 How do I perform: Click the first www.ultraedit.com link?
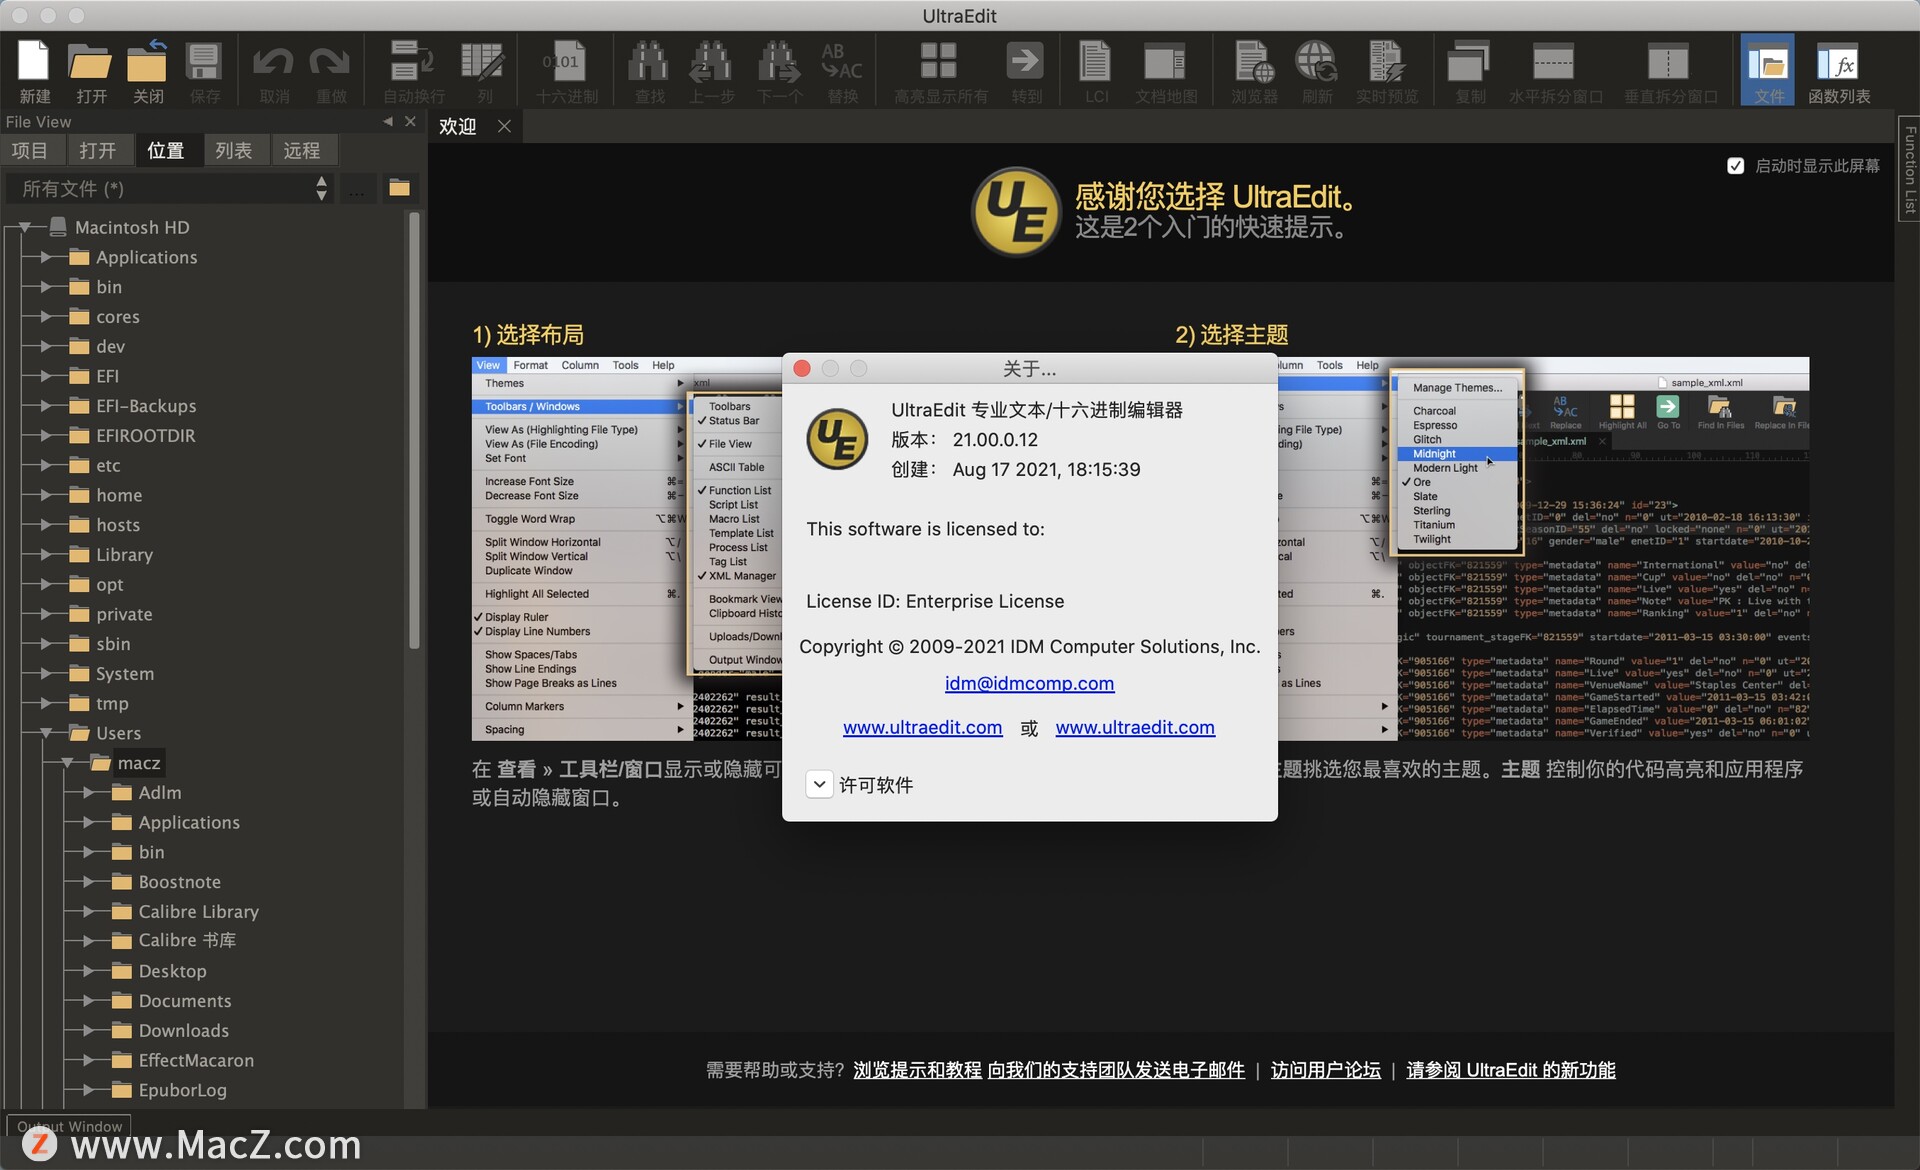(922, 728)
